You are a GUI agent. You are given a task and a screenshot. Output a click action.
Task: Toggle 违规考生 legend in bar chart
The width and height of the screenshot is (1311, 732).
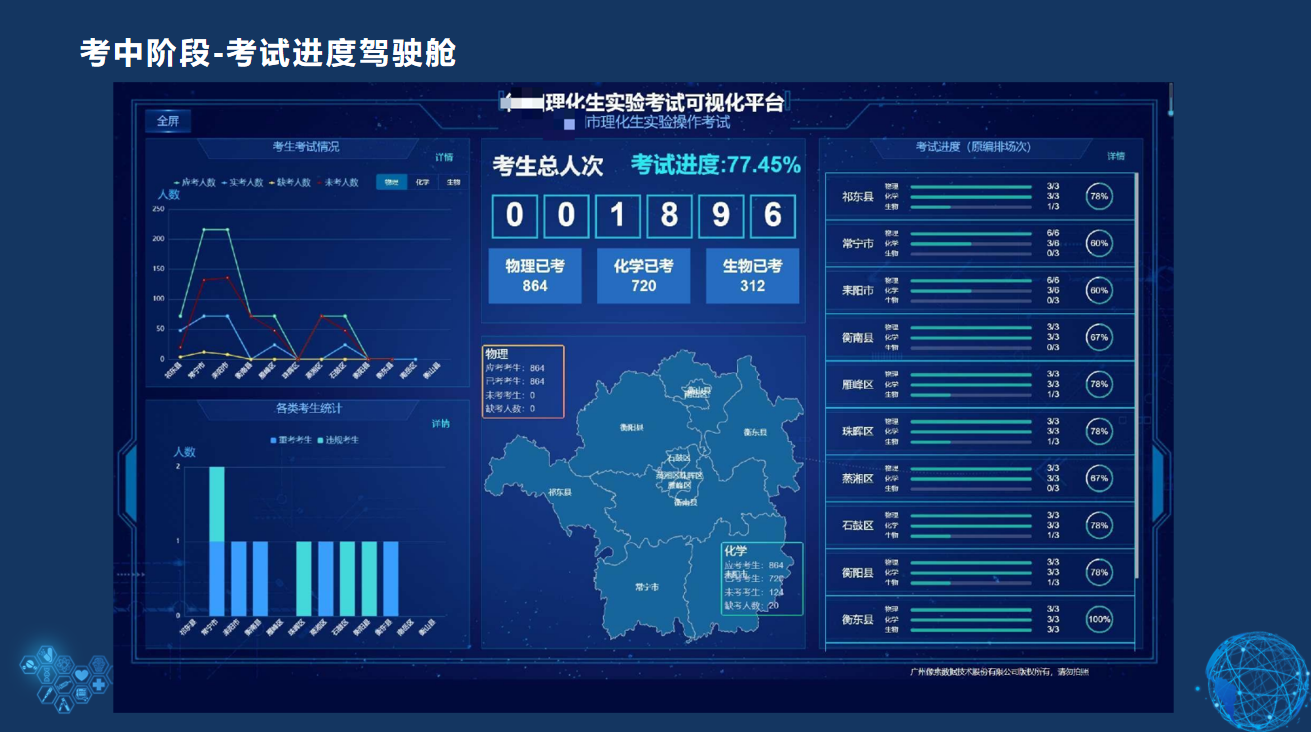click(x=340, y=440)
